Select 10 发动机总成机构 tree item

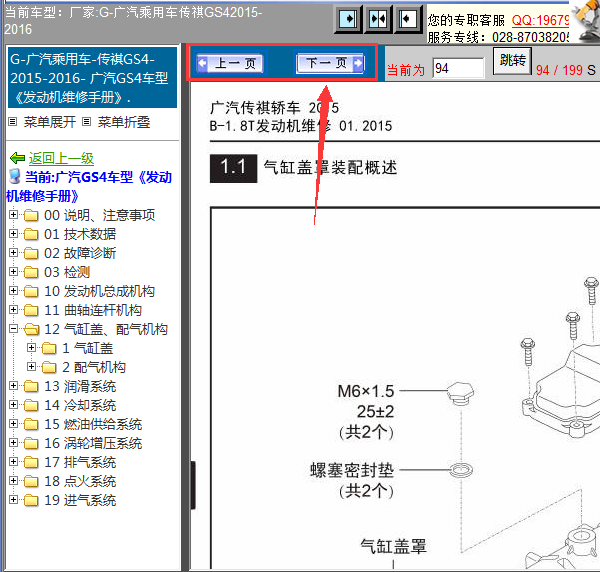click(99, 291)
